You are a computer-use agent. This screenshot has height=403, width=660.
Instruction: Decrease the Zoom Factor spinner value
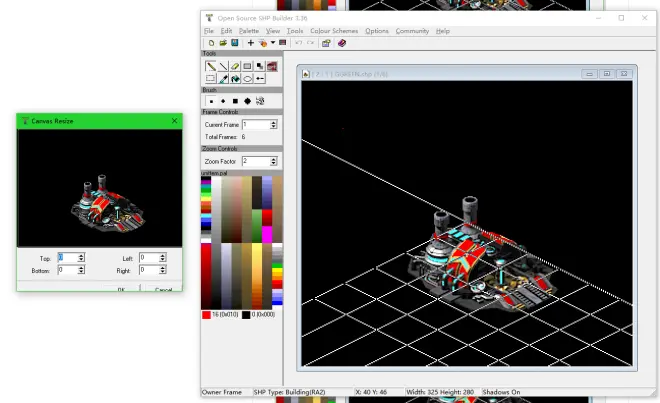point(274,163)
